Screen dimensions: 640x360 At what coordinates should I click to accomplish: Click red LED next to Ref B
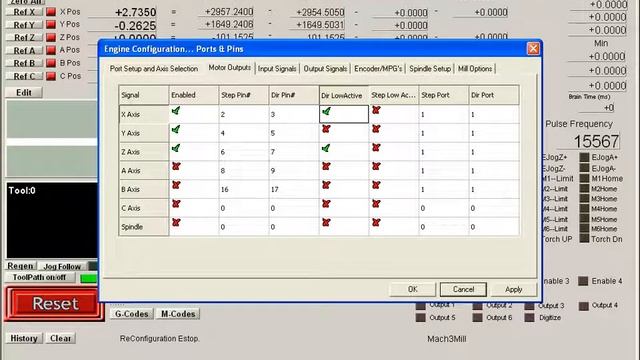click(51, 63)
